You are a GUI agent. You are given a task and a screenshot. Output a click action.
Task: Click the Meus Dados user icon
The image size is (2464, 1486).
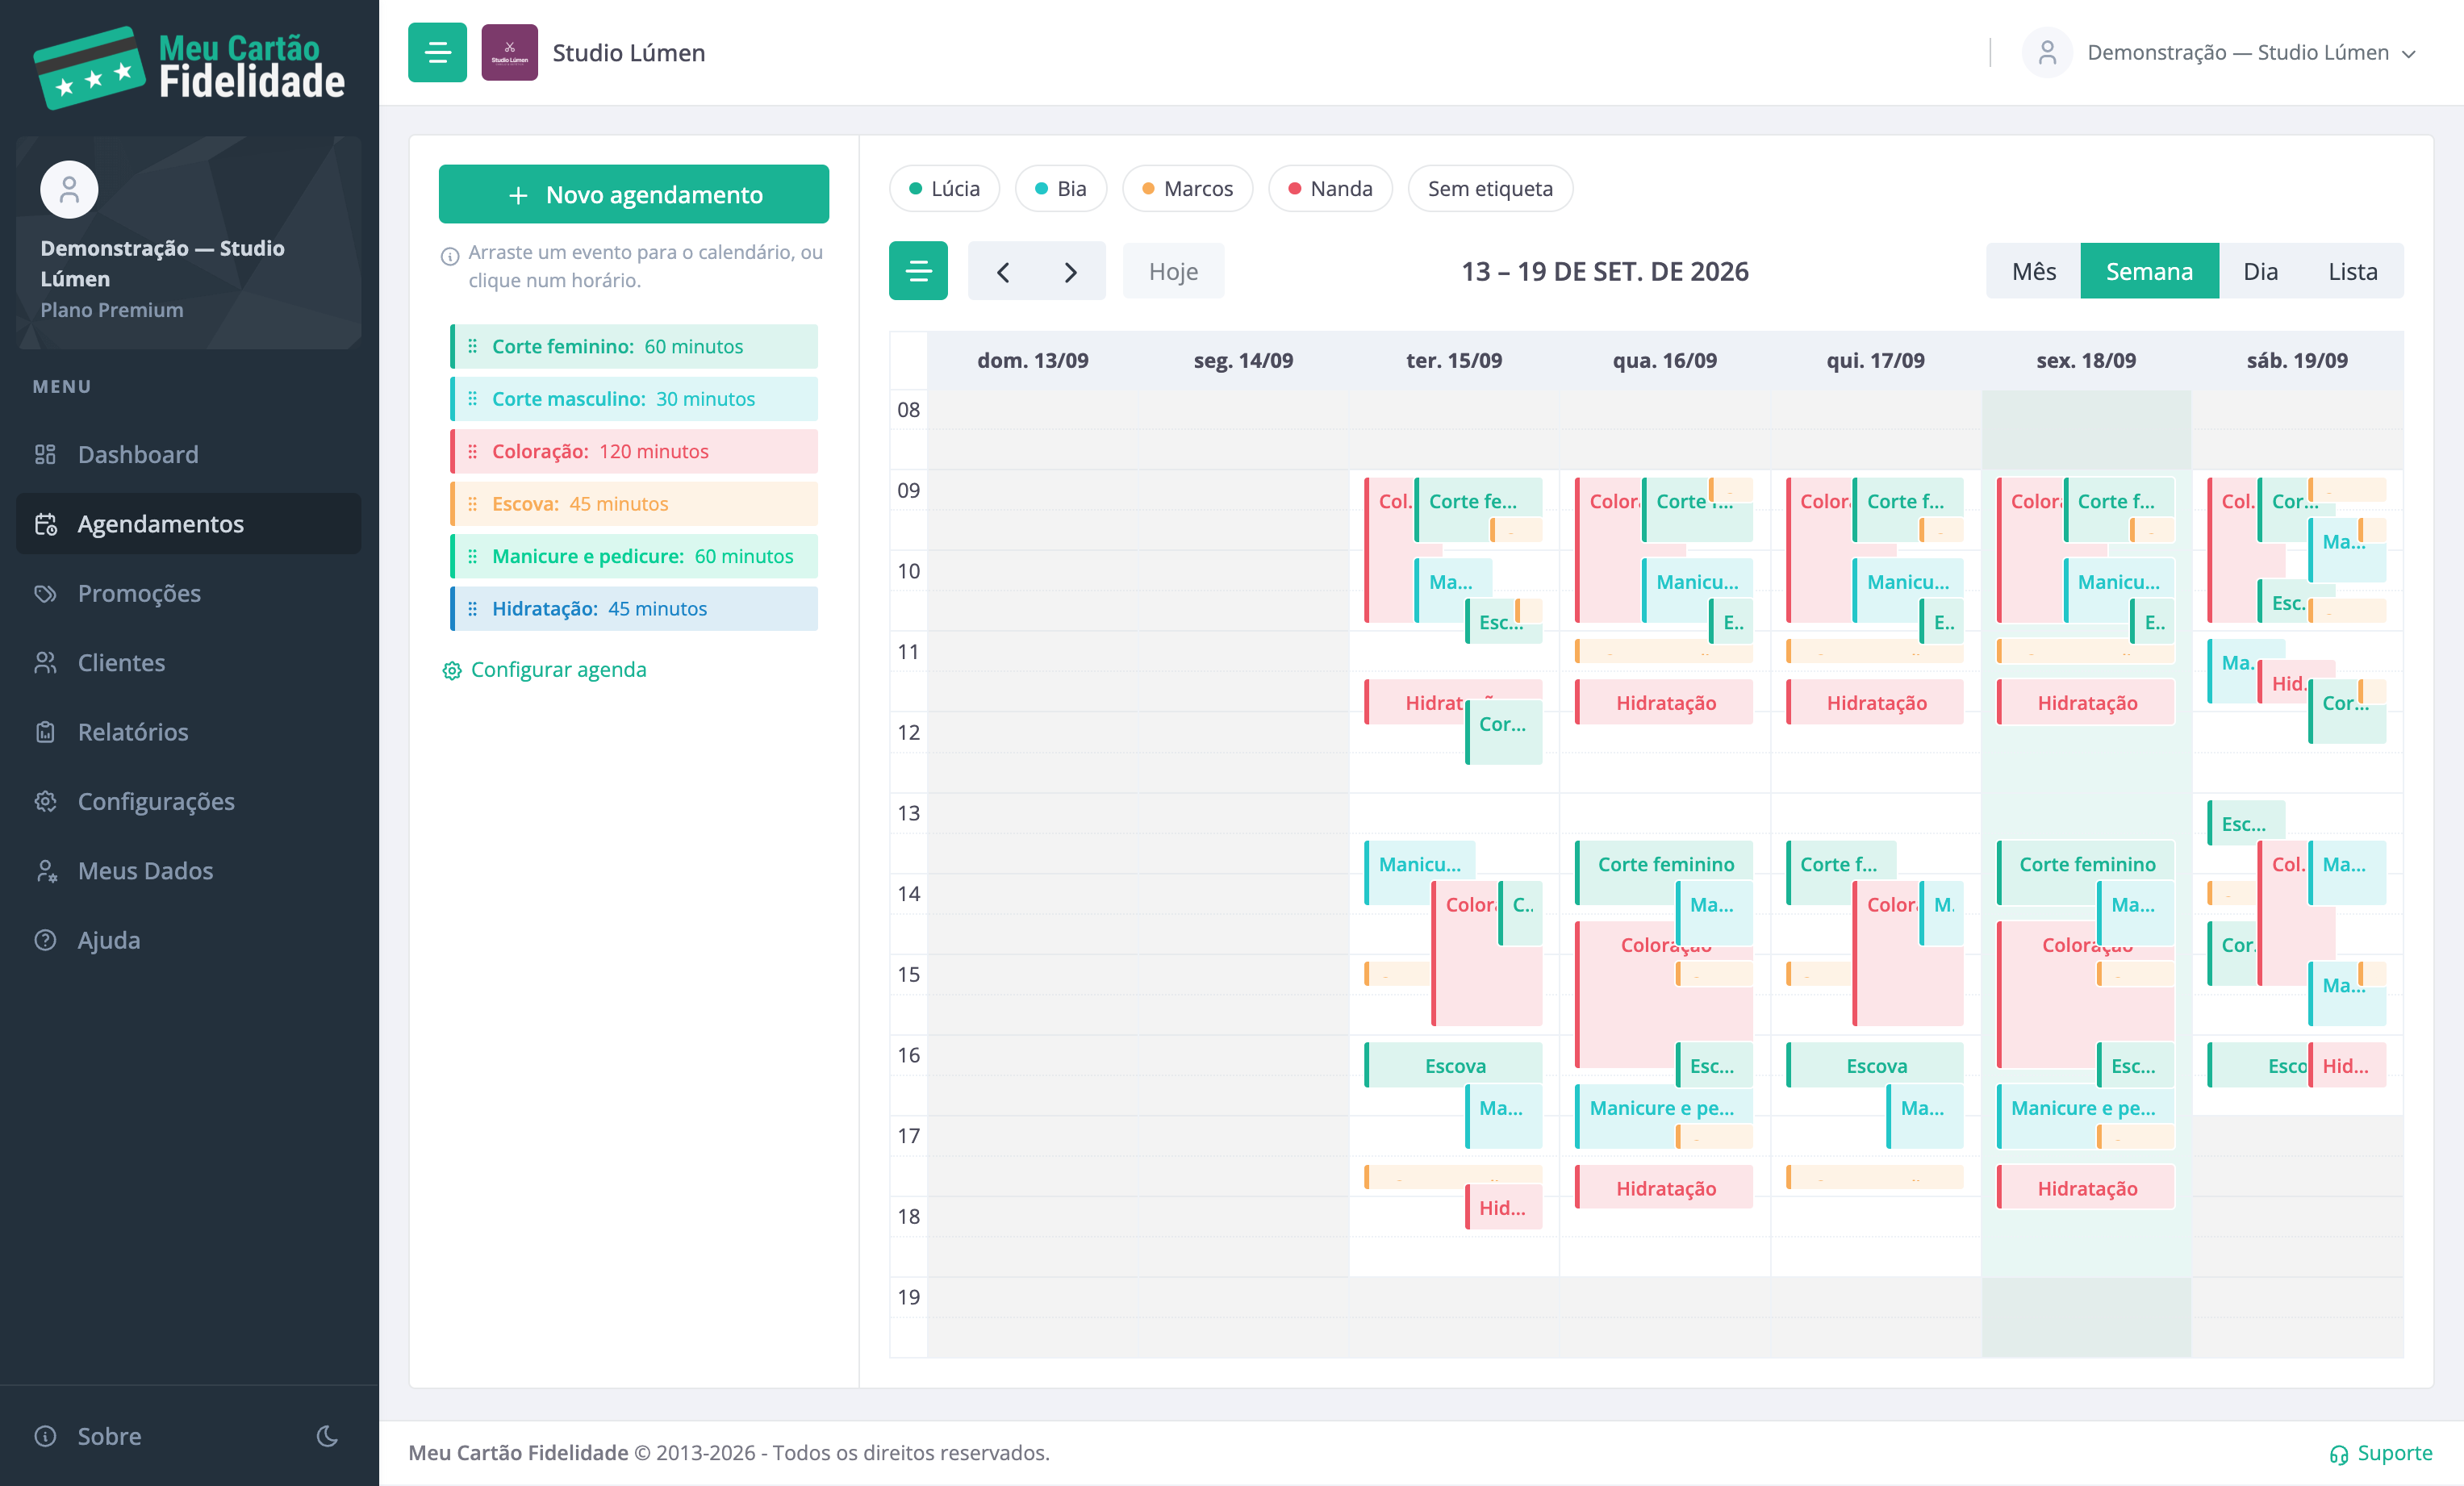coord(45,870)
